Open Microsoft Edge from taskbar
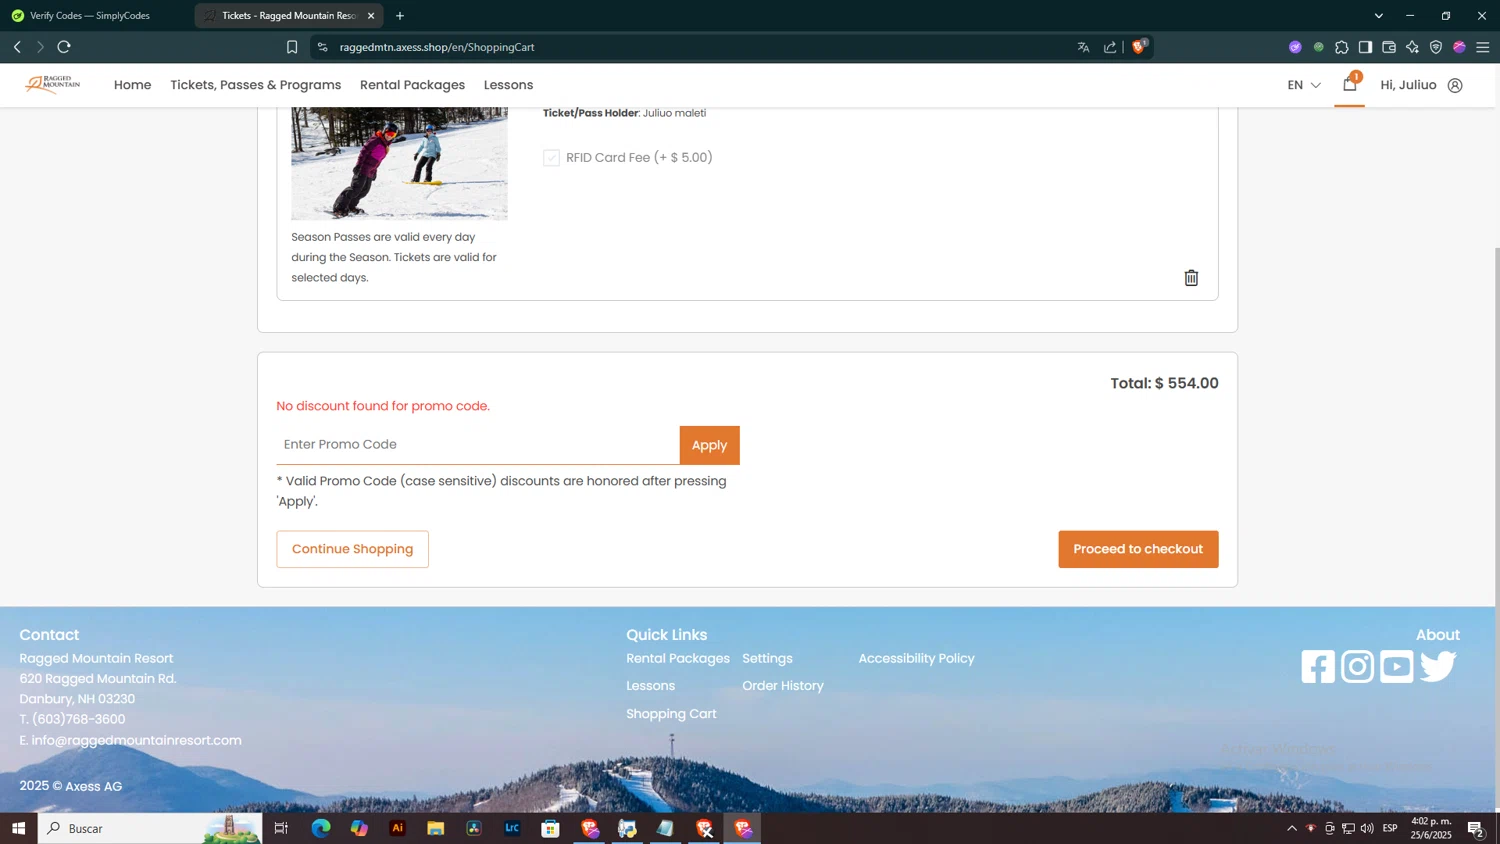 pyautogui.click(x=320, y=828)
